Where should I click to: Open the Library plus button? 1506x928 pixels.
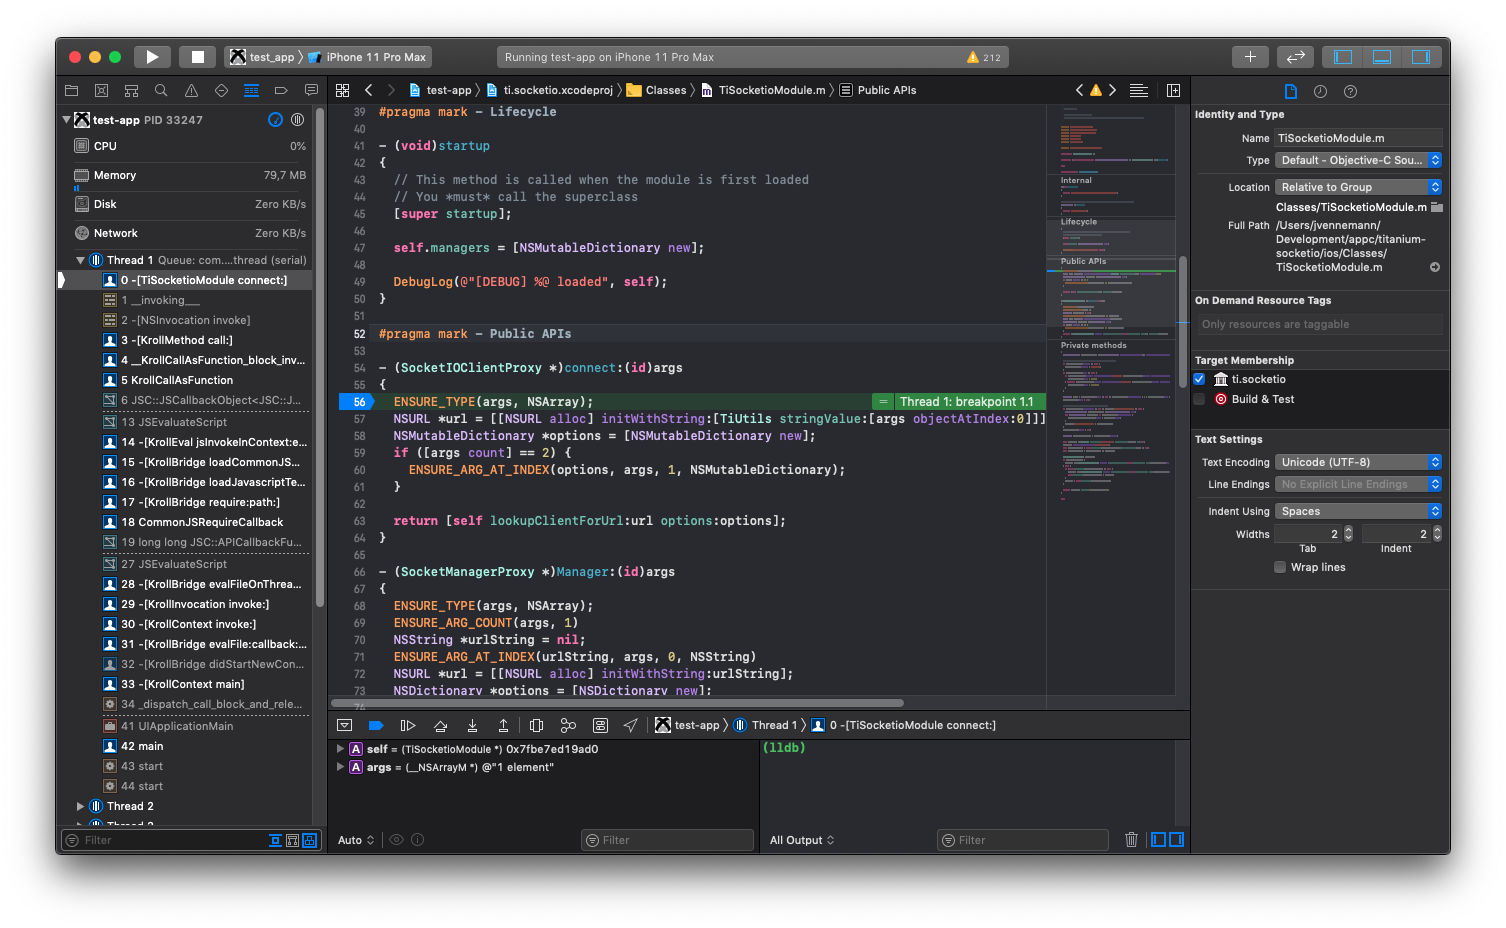pos(1250,57)
